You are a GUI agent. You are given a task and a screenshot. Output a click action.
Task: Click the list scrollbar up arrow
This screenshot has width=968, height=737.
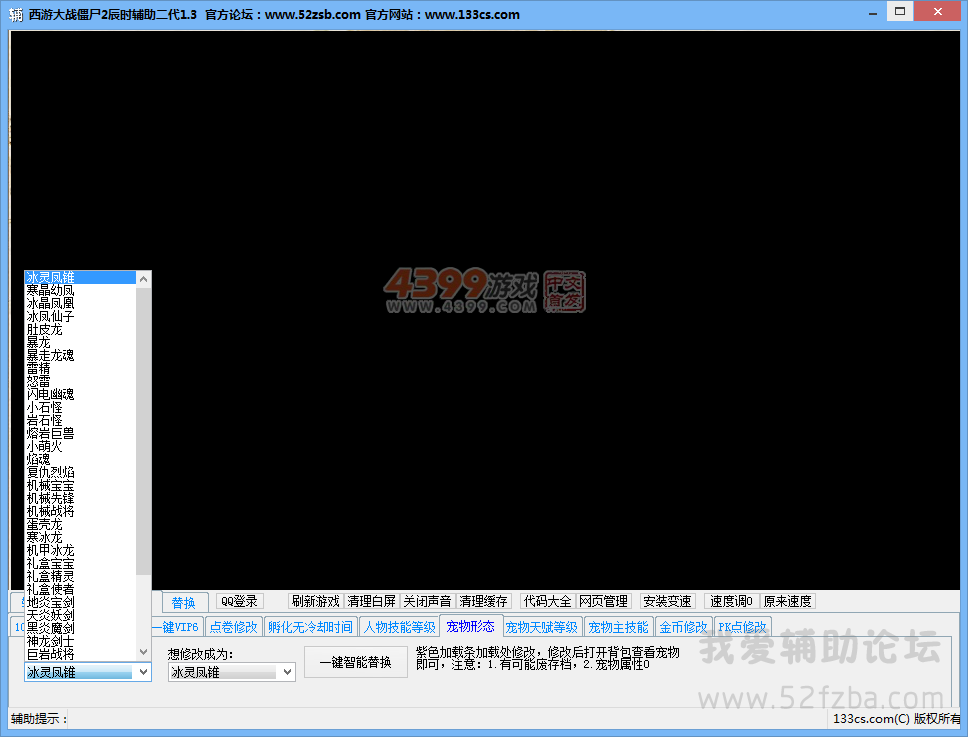[x=143, y=279]
